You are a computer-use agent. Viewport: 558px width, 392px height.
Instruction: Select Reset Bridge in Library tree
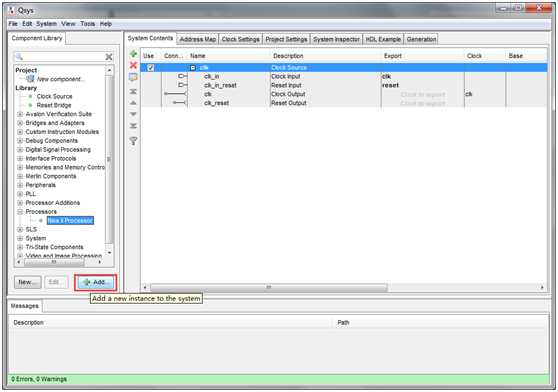(x=54, y=105)
